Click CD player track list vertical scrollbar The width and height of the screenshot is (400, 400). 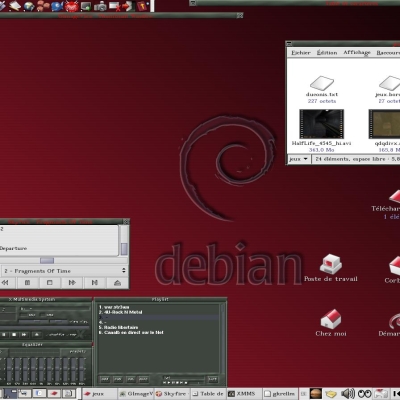point(124,240)
